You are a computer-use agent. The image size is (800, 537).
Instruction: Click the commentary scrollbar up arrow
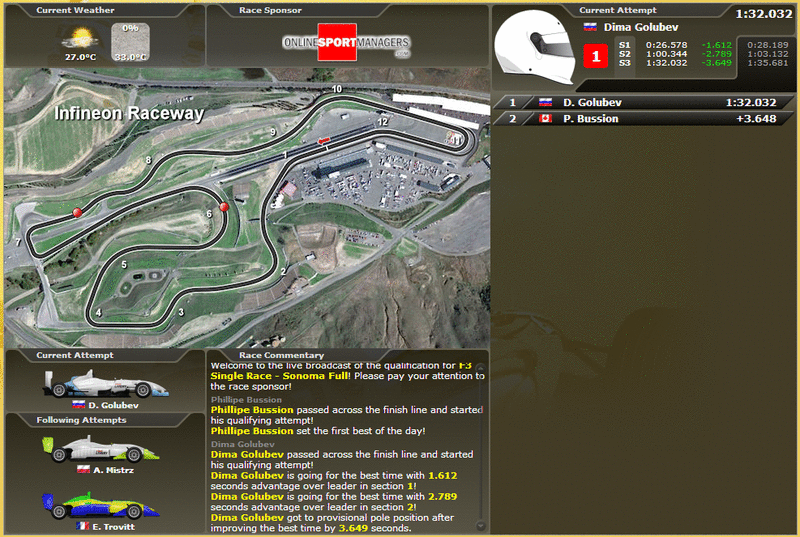480,368
